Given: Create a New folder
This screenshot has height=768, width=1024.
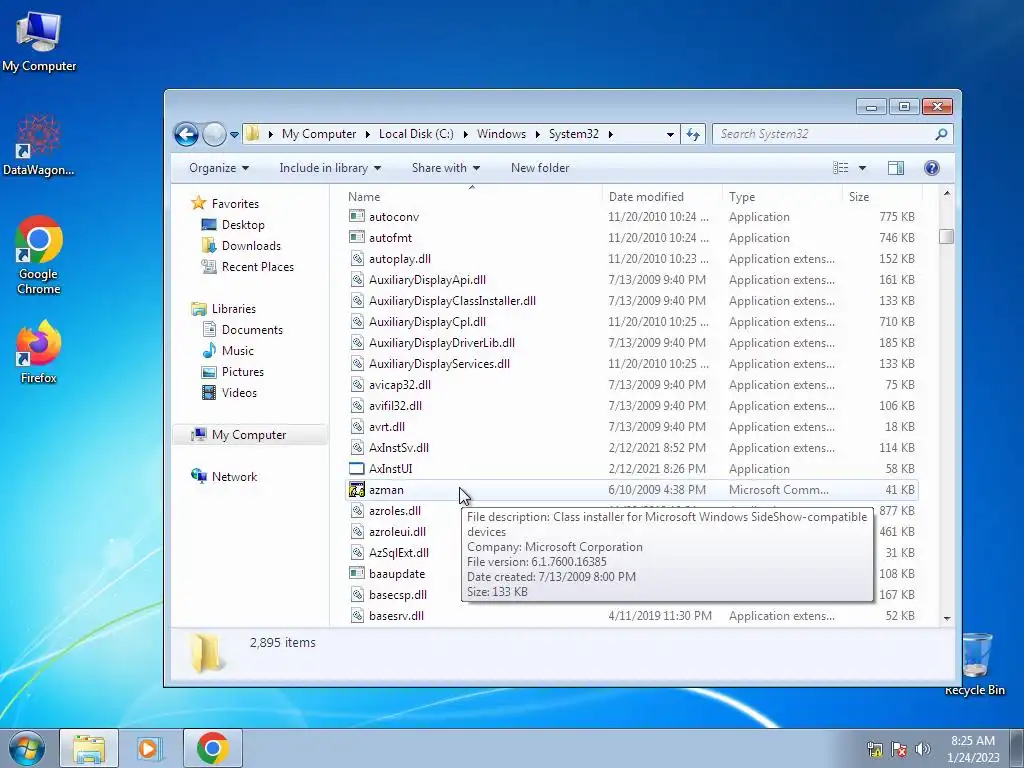Looking at the screenshot, I should pyautogui.click(x=540, y=168).
